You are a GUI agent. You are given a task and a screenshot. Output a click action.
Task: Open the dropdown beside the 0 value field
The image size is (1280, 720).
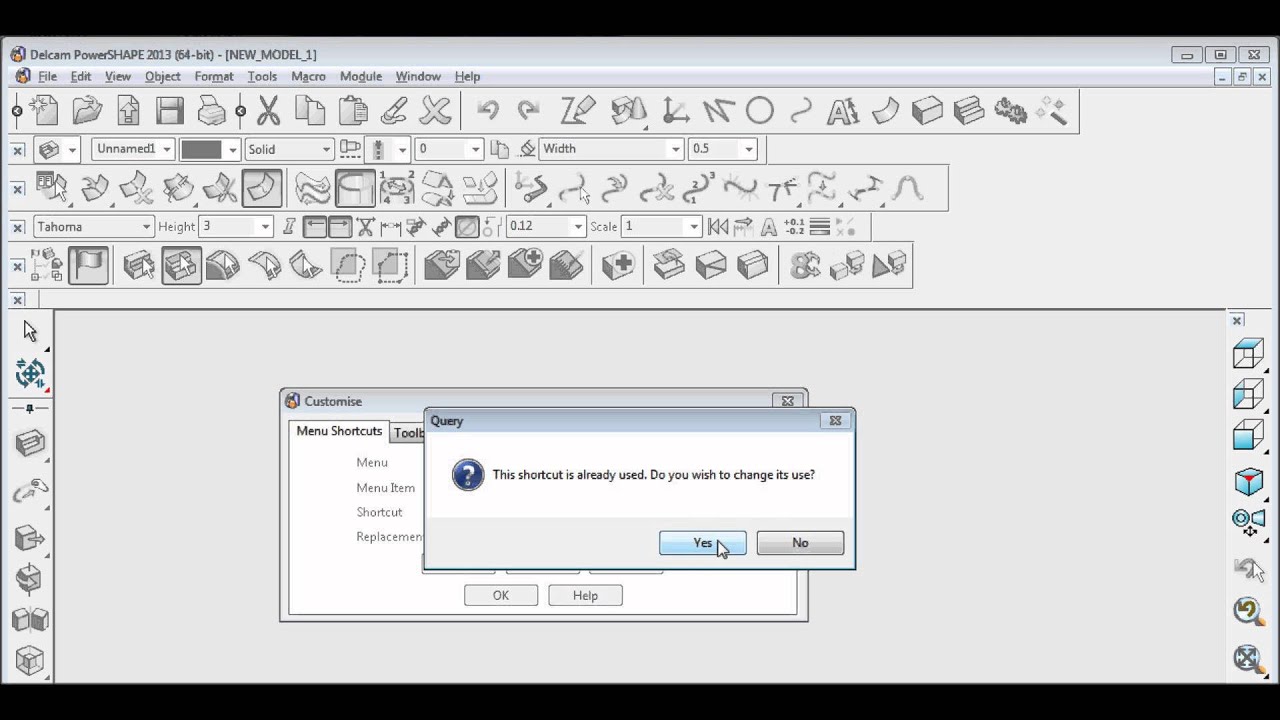pos(475,149)
